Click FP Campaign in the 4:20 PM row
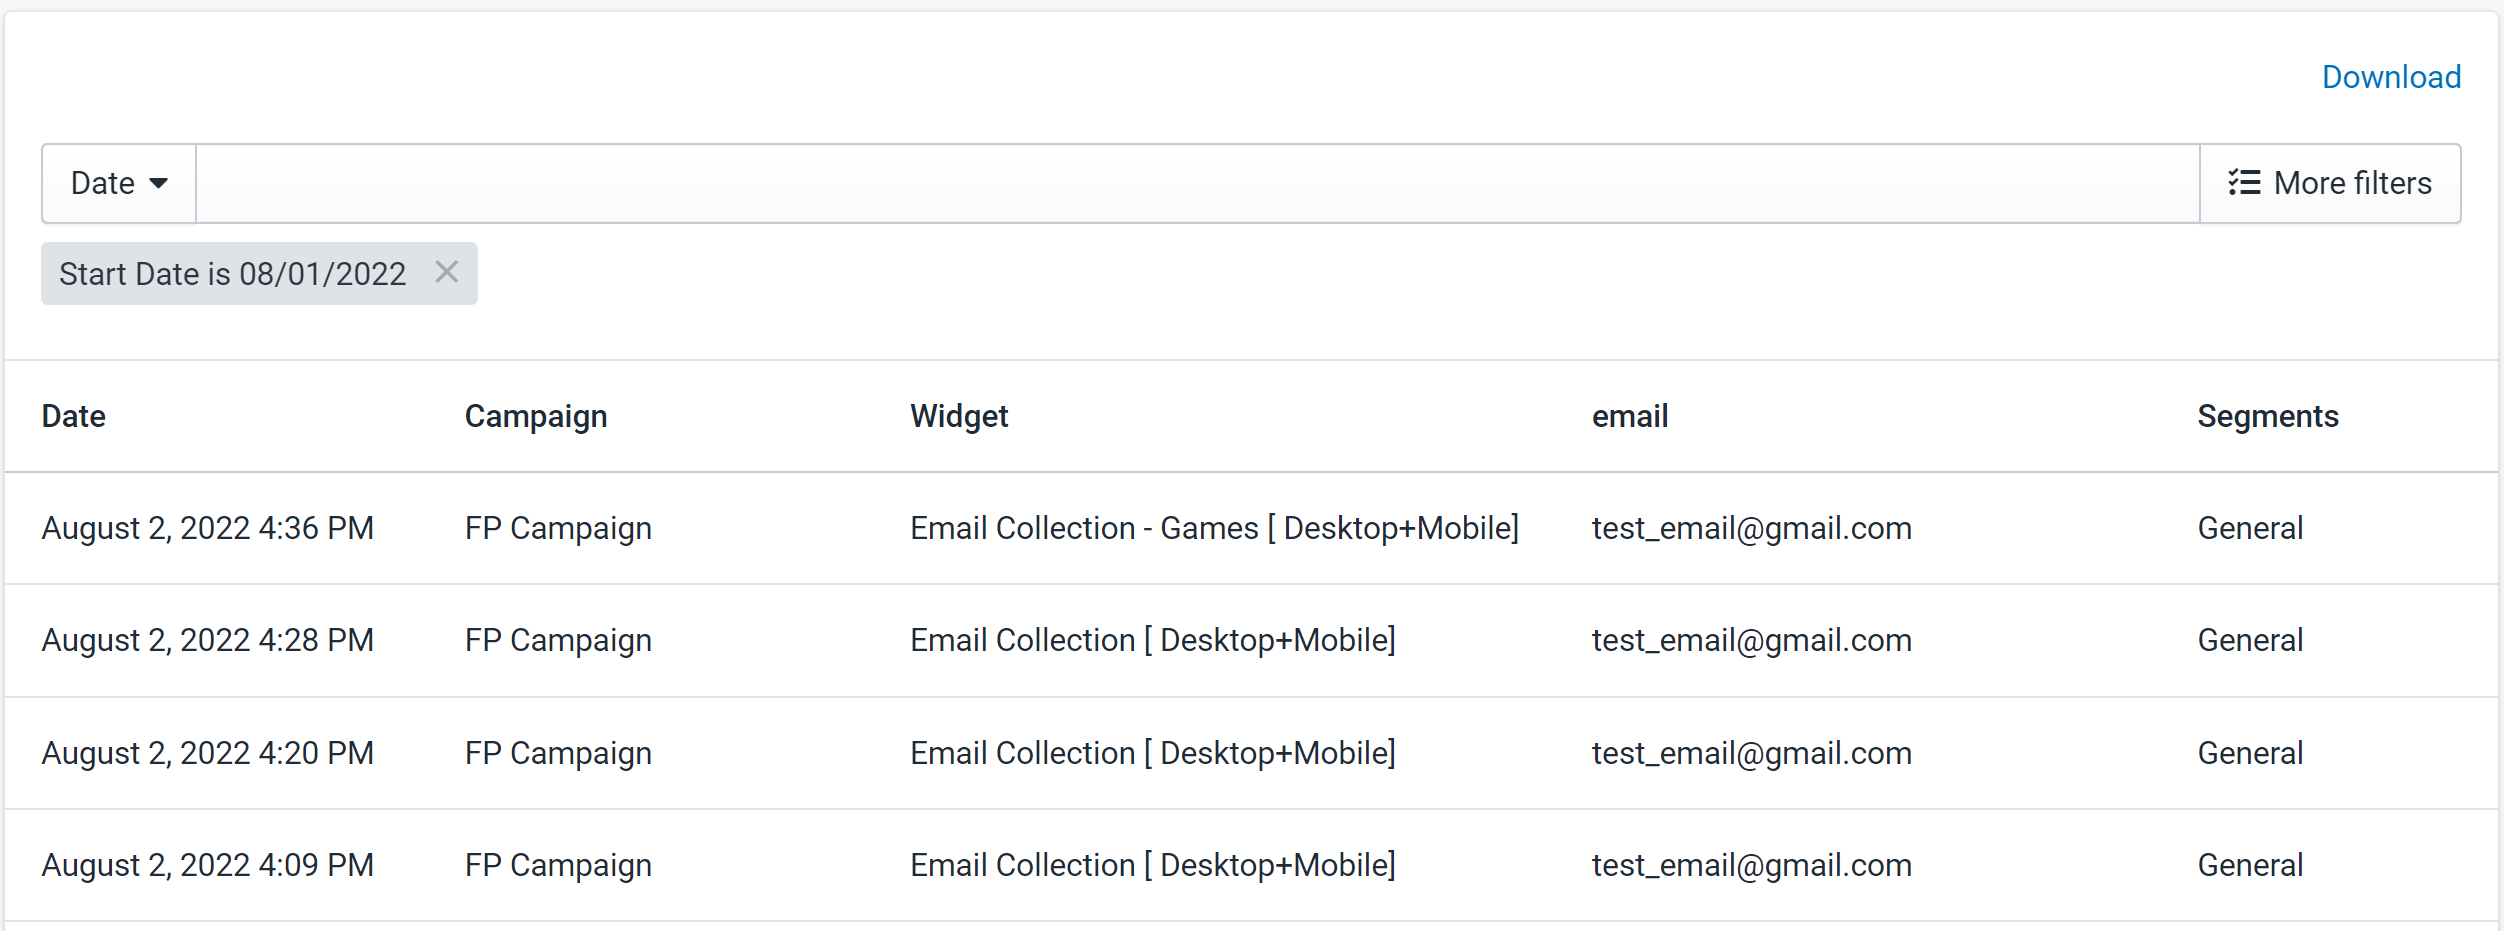The image size is (2504, 931). [x=558, y=753]
